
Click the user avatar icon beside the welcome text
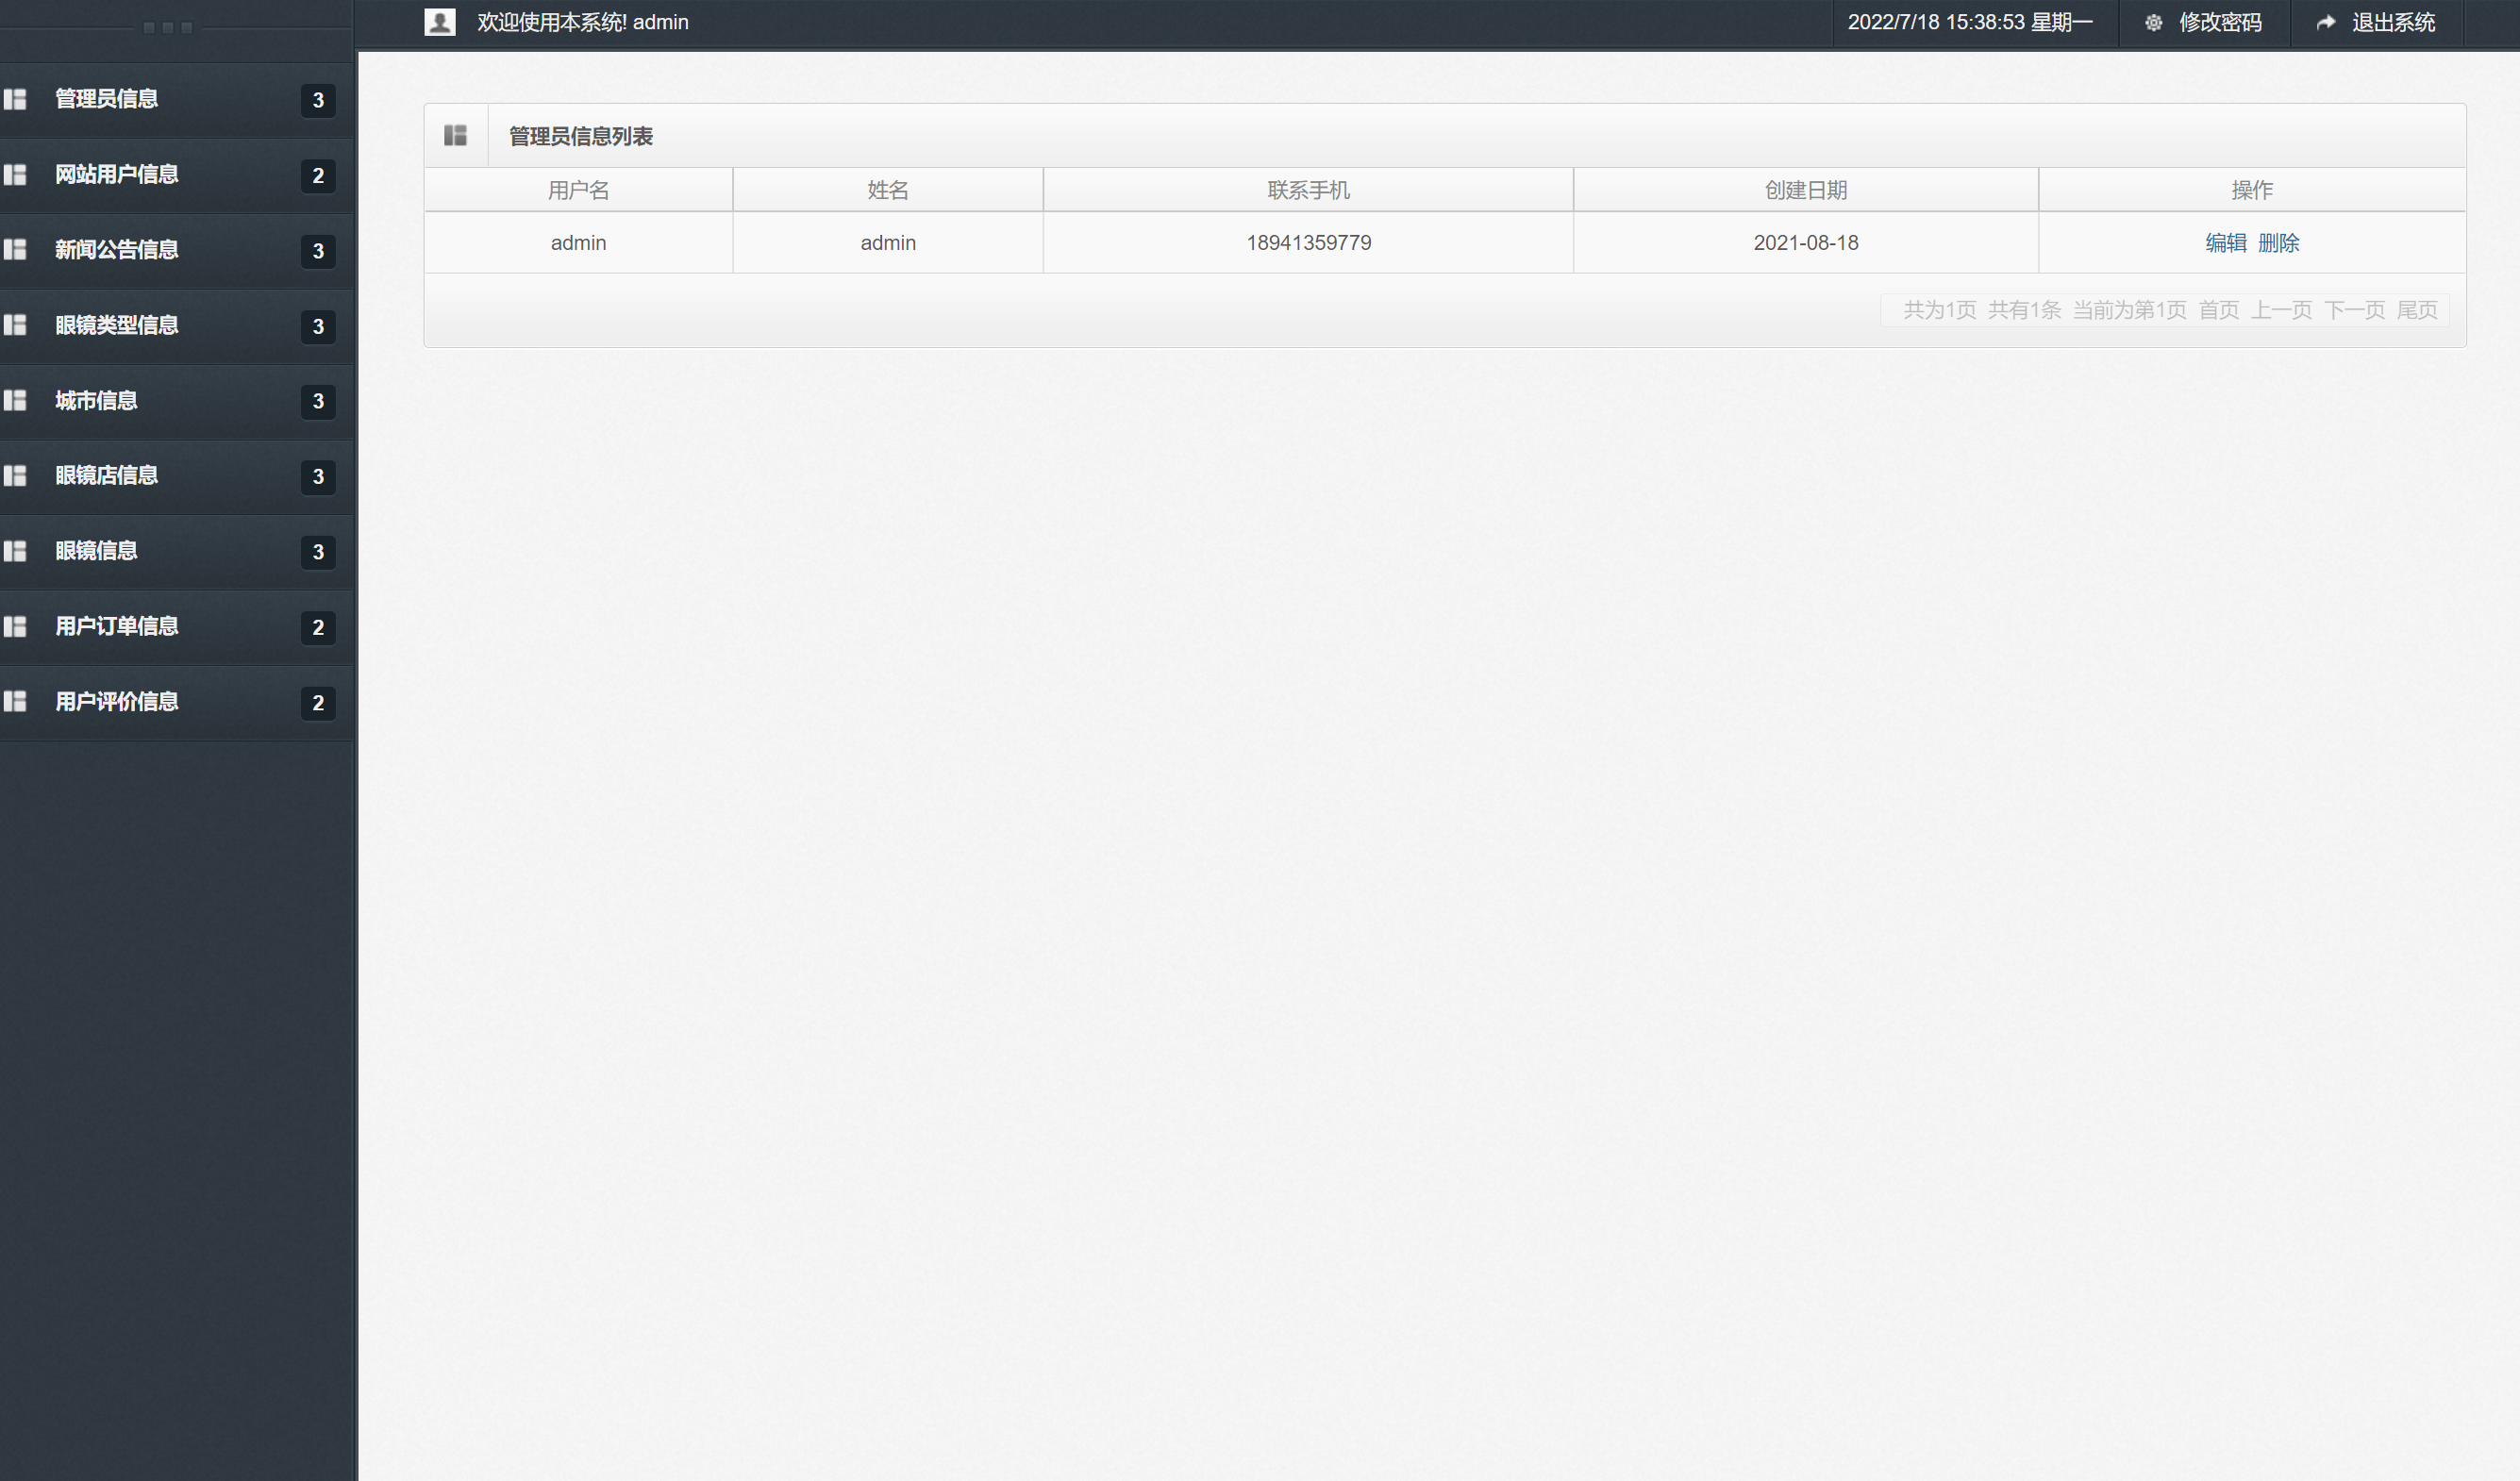[x=439, y=22]
